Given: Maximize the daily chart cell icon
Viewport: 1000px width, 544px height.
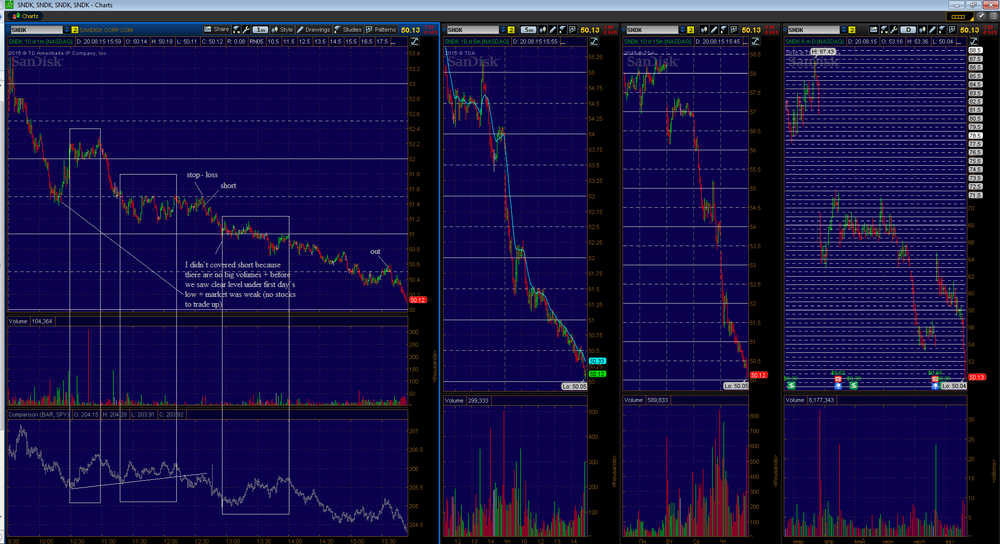Looking at the screenshot, I should point(974,41).
